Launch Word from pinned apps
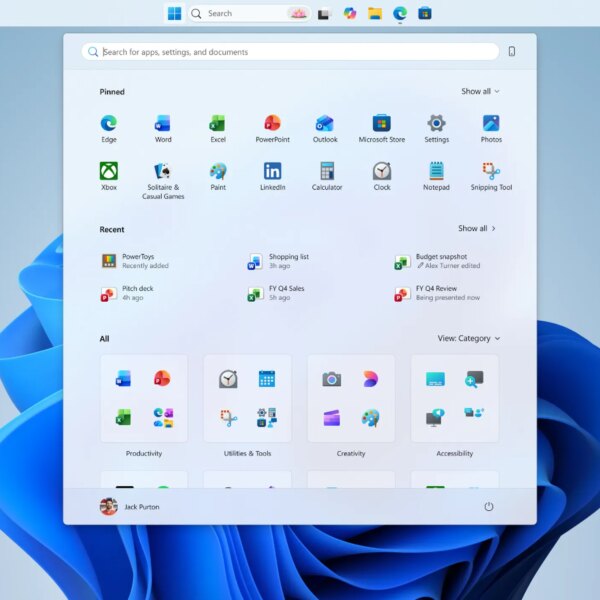Image resolution: width=600 pixels, height=600 pixels. (163, 129)
